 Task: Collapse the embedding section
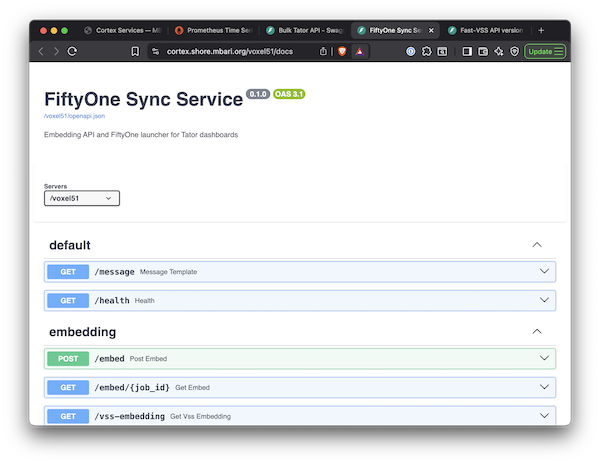(537, 332)
